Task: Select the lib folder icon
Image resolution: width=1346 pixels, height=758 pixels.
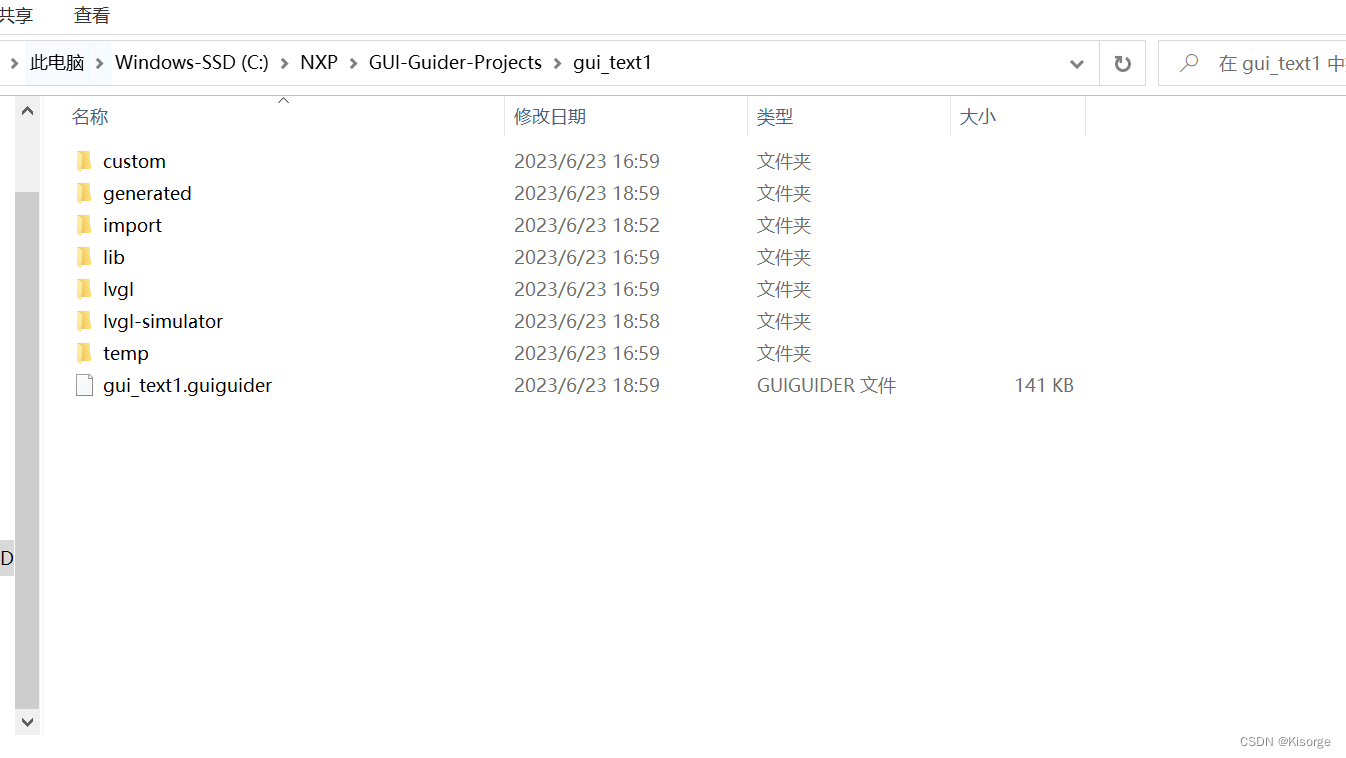Action: point(84,257)
